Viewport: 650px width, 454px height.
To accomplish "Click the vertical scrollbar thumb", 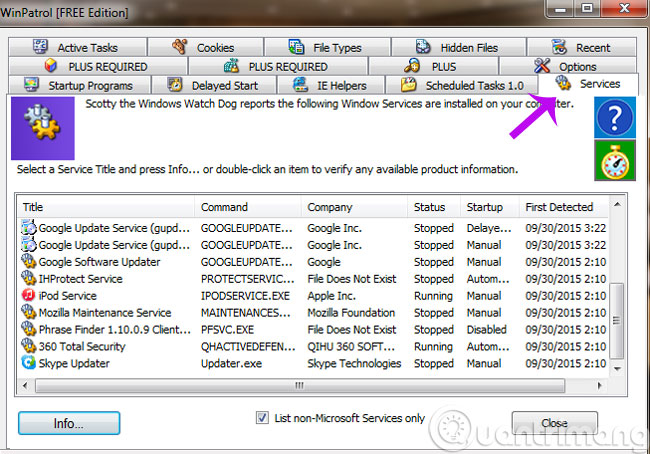I will 617,320.
